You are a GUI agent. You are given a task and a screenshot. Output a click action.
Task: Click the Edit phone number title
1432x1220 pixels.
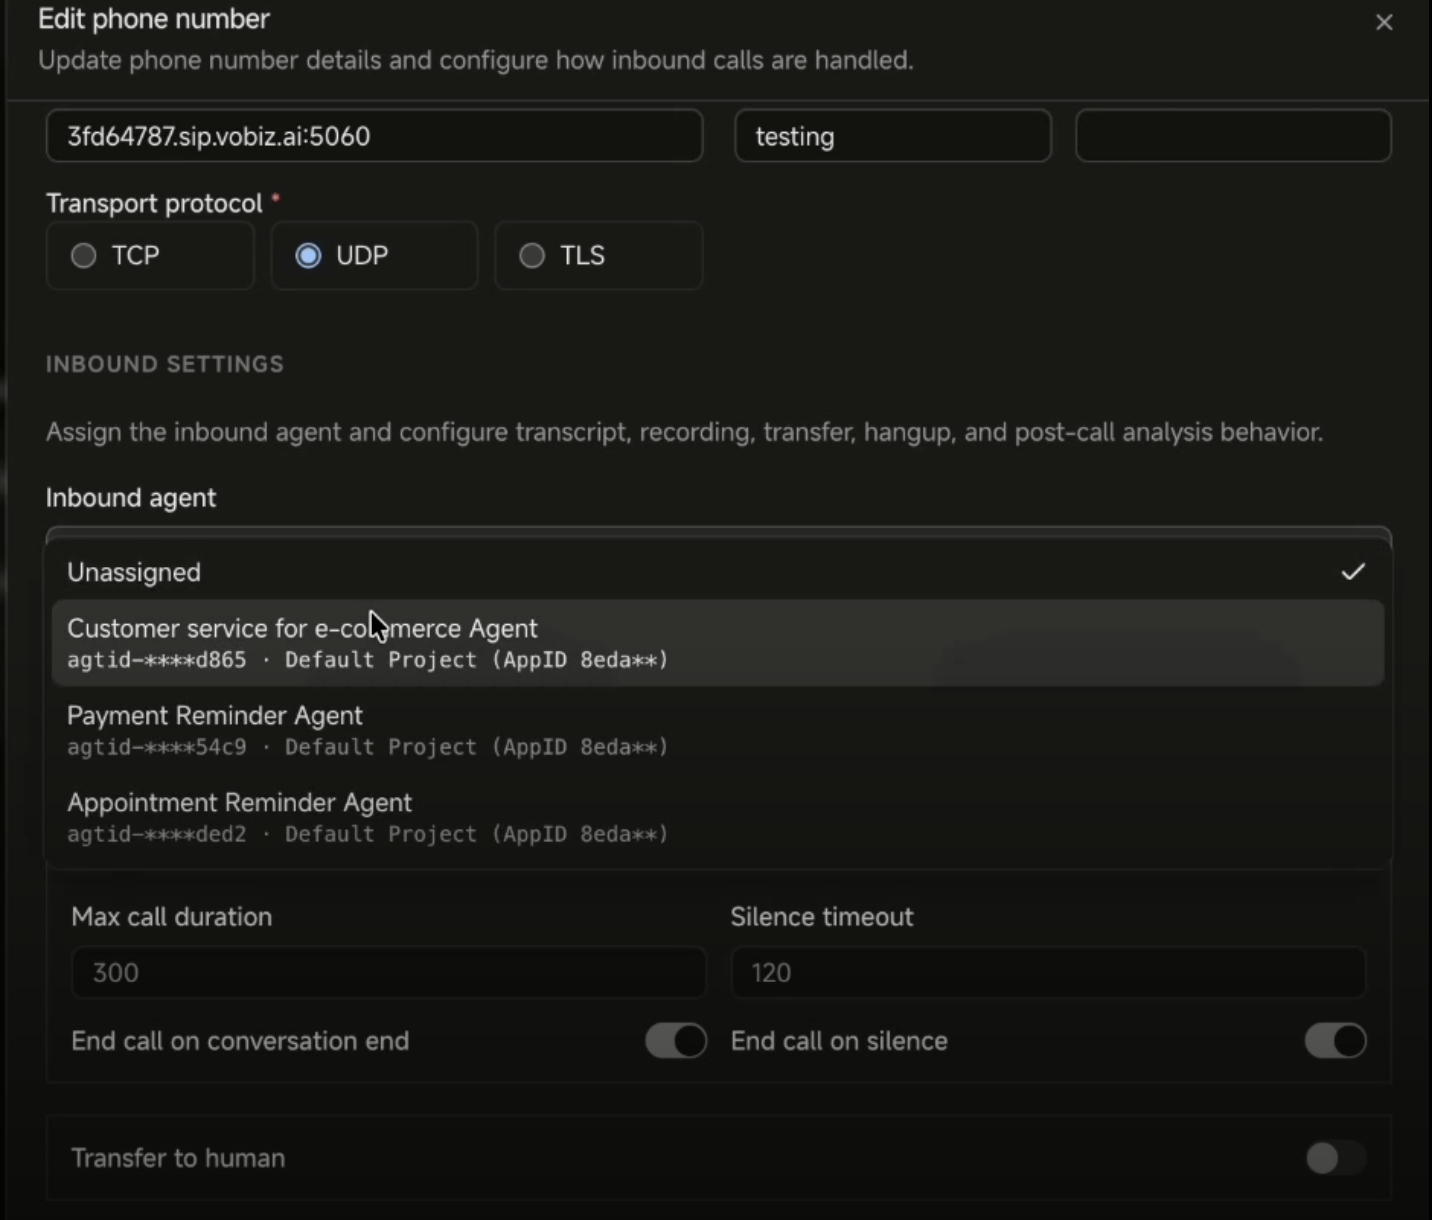pos(154,19)
